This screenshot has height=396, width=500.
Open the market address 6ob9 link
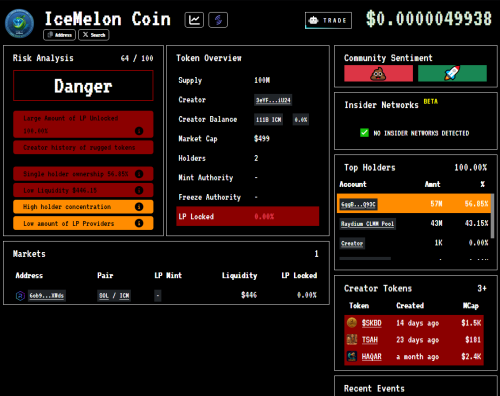46,295
